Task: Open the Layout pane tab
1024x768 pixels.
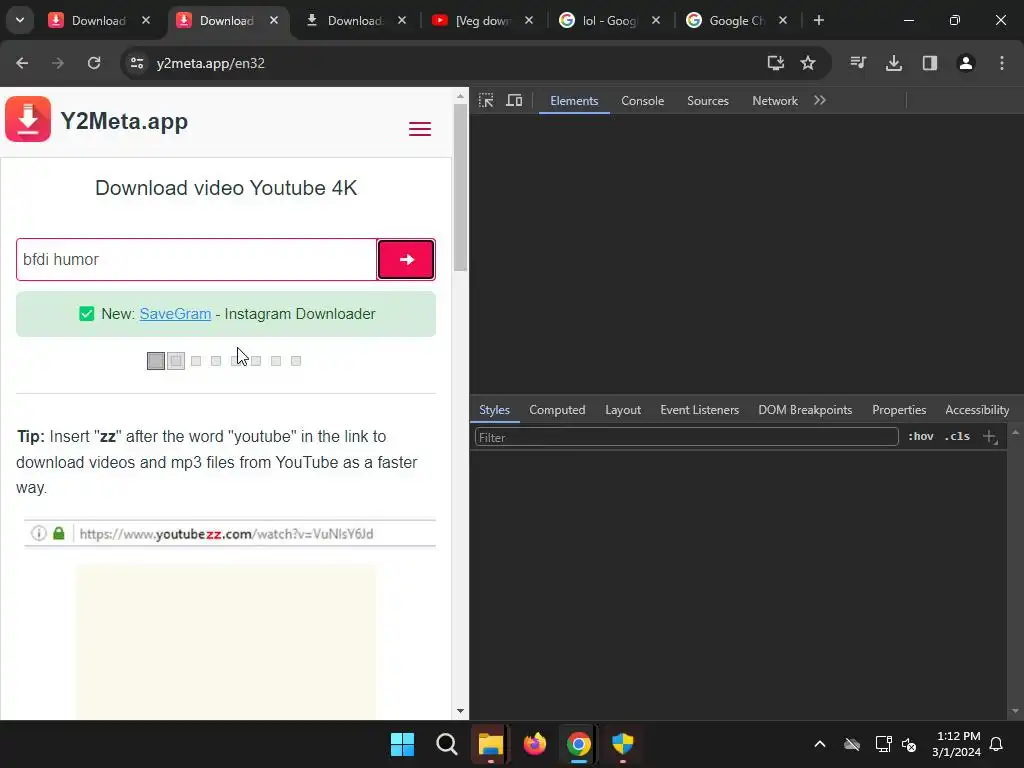Action: pos(623,409)
